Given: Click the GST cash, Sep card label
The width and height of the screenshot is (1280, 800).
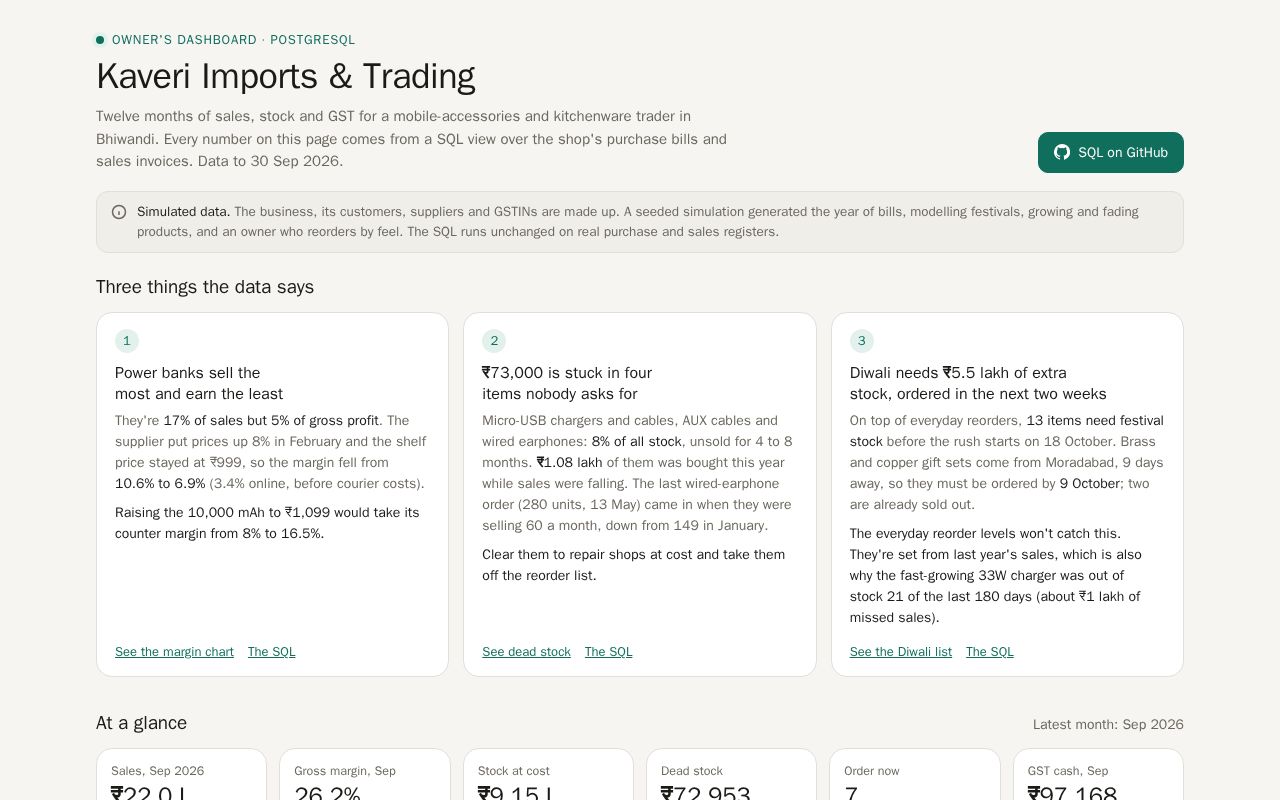Looking at the screenshot, I should 1071,771.
